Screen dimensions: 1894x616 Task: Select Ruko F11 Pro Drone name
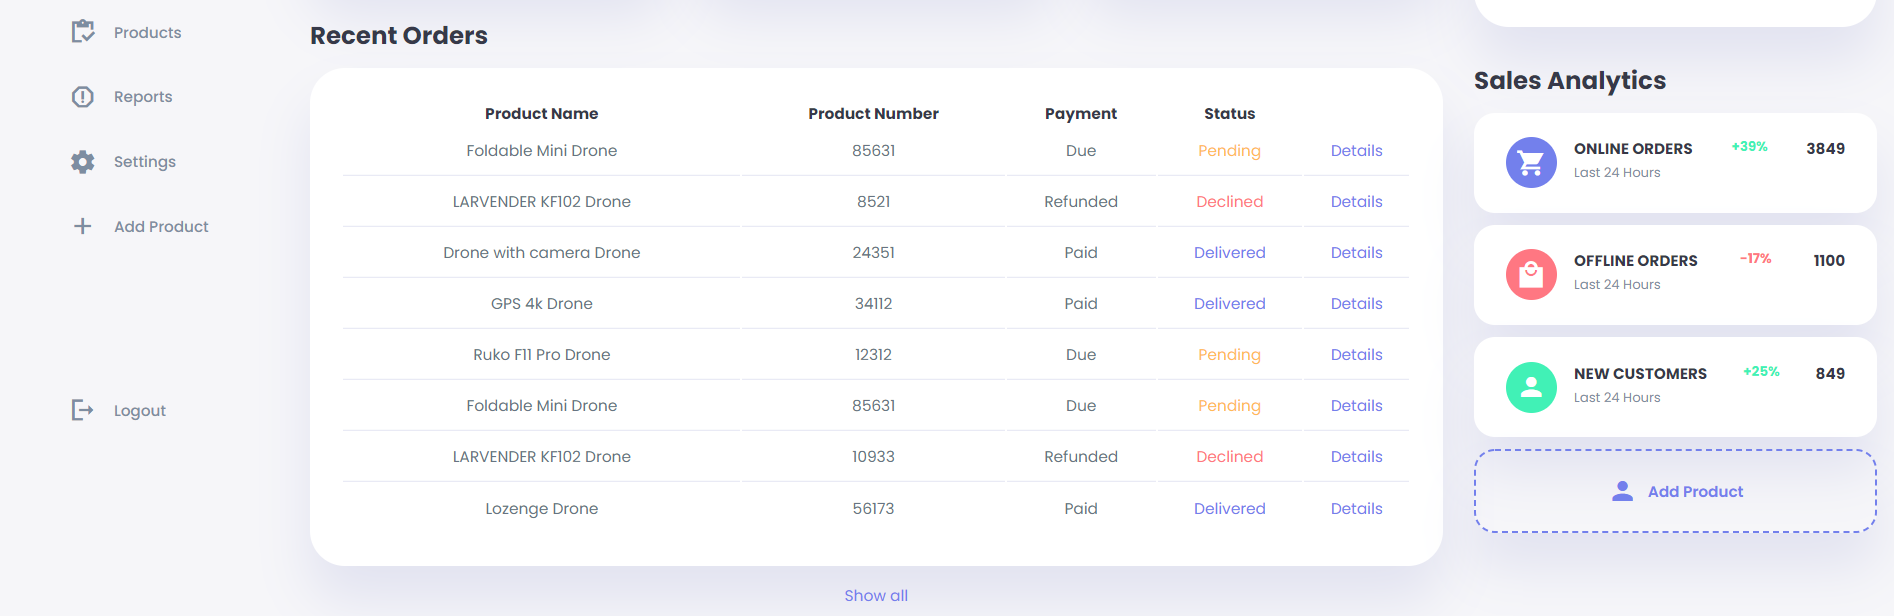click(x=542, y=355)
